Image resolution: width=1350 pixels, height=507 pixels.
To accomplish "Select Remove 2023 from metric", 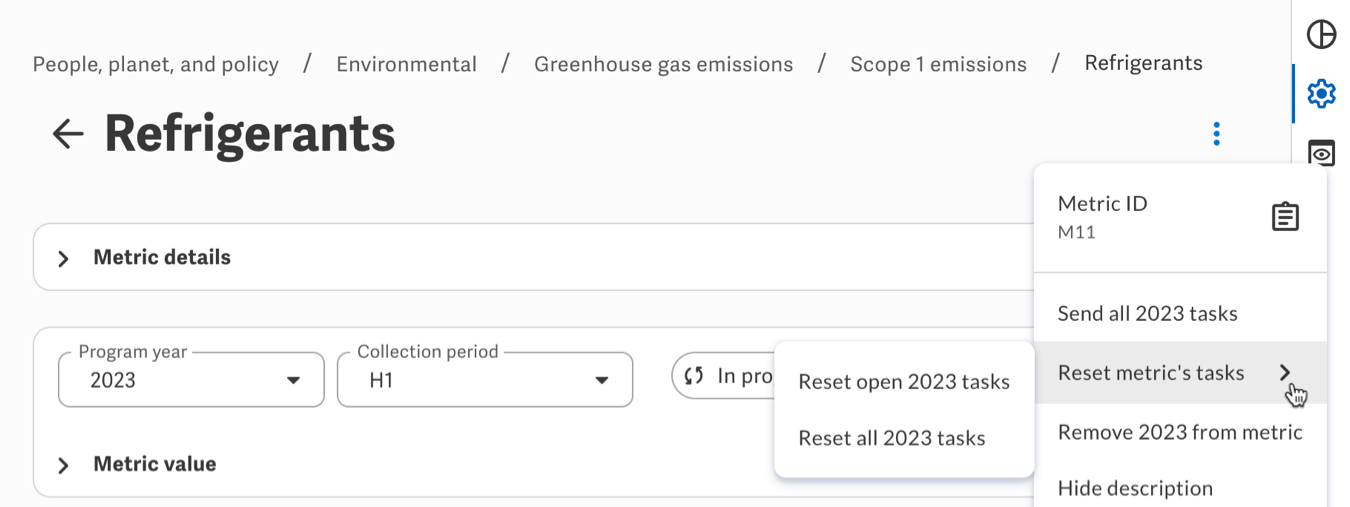I will point(1180,433).
